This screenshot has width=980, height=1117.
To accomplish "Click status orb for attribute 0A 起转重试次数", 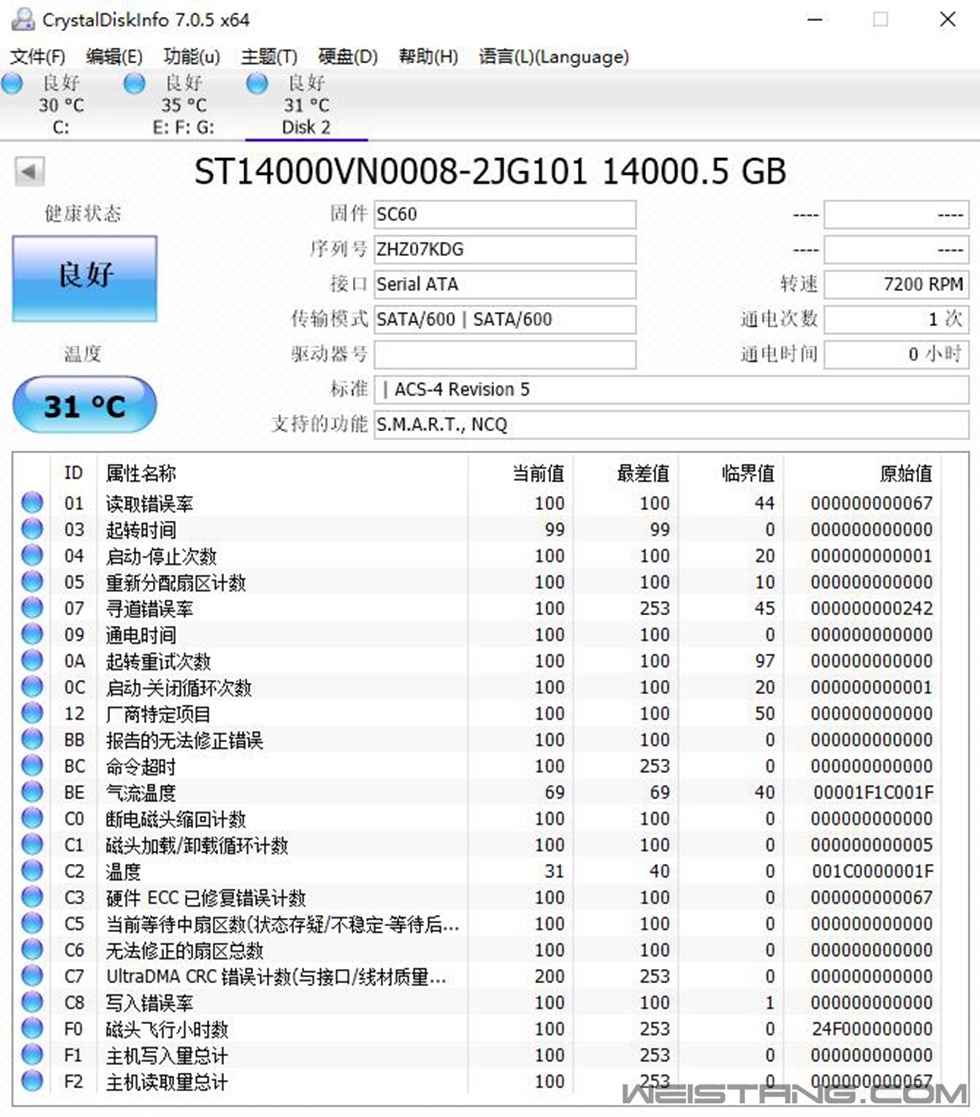I will (32, 661).
